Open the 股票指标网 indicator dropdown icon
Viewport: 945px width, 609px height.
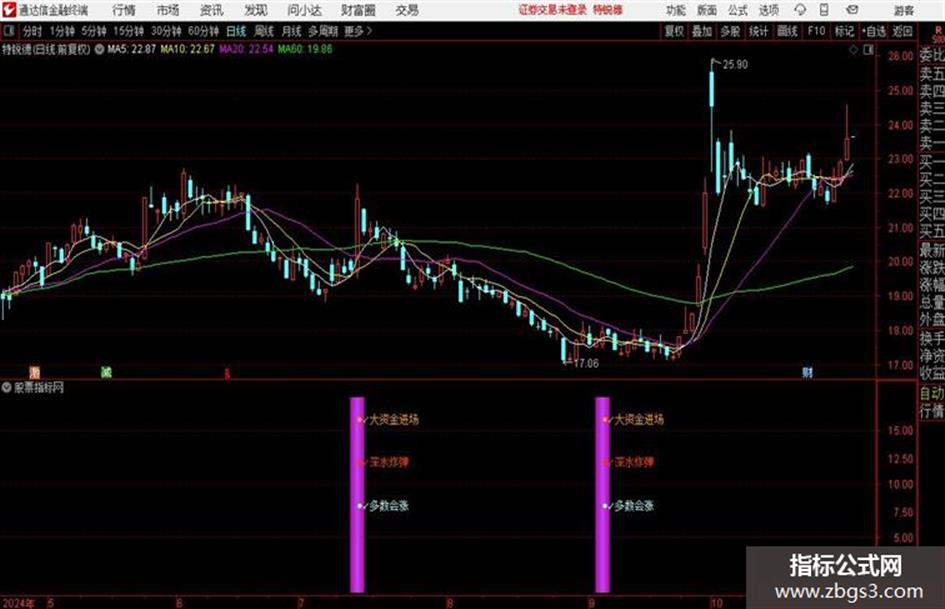pos(7,388)
